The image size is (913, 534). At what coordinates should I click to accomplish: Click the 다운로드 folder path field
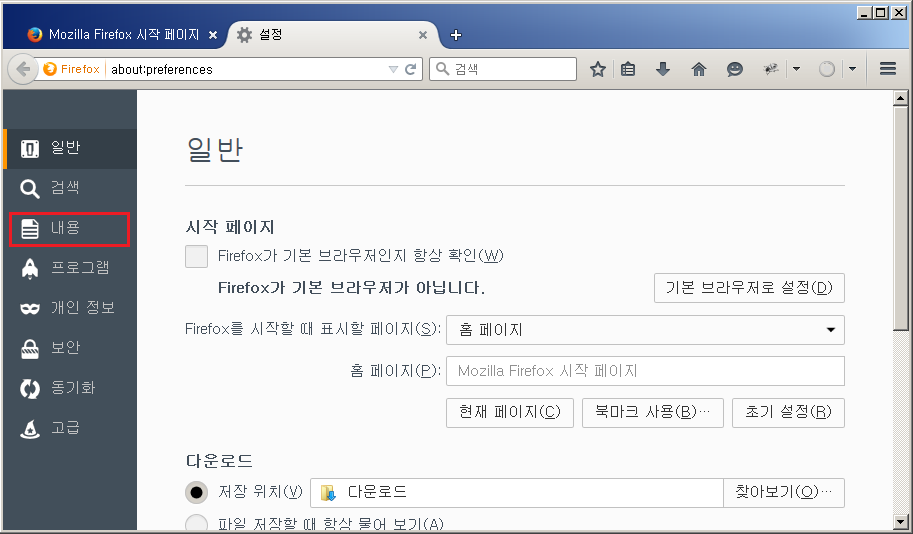(516, 493)
